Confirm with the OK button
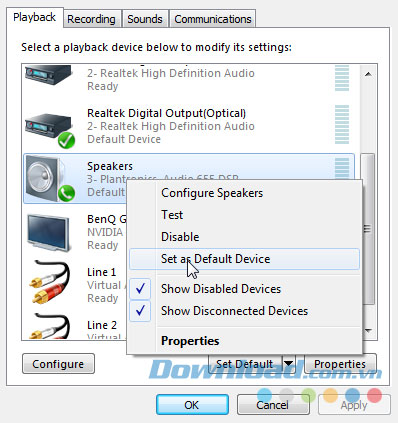Screen dimensions: 398x423 point(192,405)
